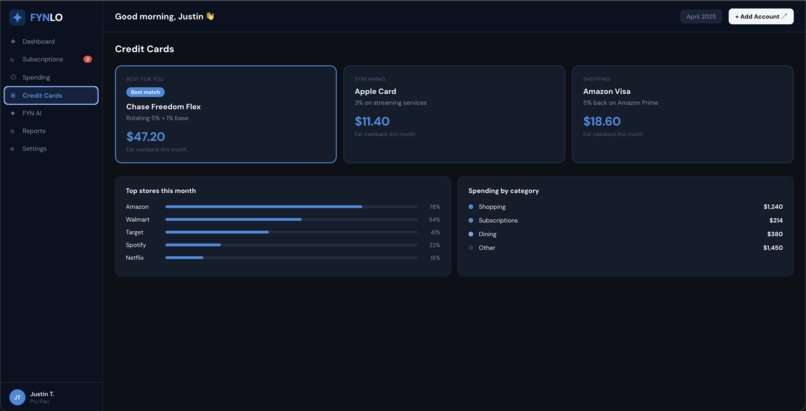Click the $47.20 cashback amount
The height and width of the screenshot is (411, 806).
(145, 137)
